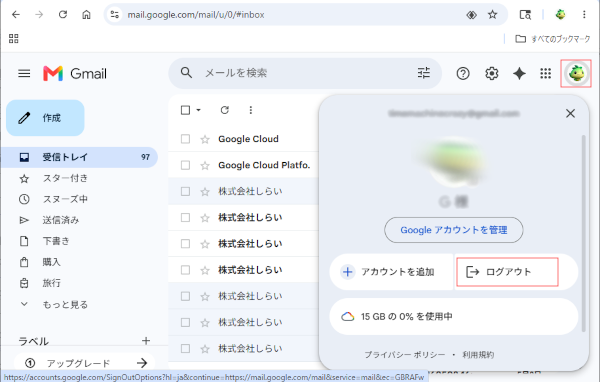
Task: Check the Google Cloud Platfo. email checkbox
Action: click(185, 165)
